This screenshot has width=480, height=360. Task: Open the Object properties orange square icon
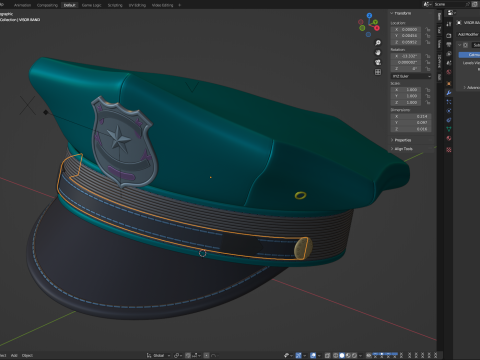(x=449, y=83)
